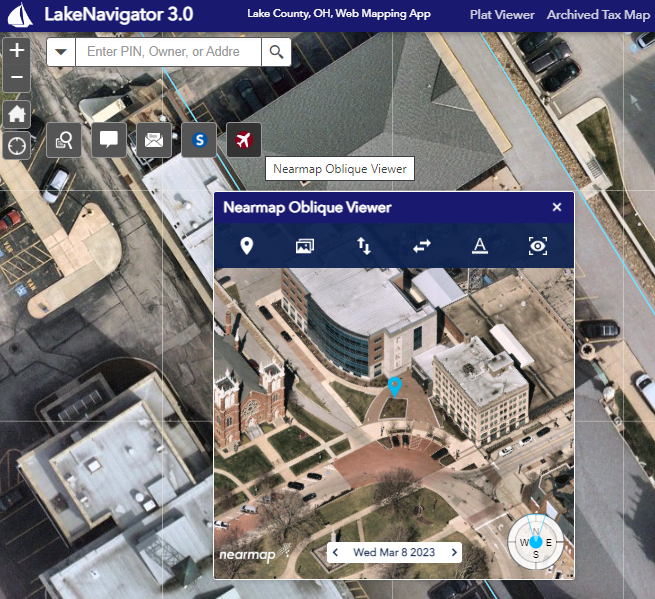Select the location pin tool in viewer
655x599 pixels.
(247, 246)
